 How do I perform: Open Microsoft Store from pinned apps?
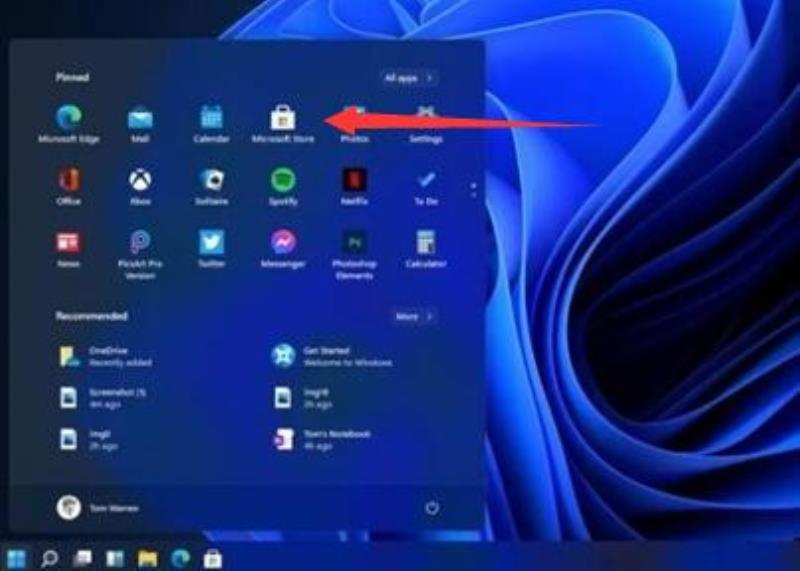(283, 124)
